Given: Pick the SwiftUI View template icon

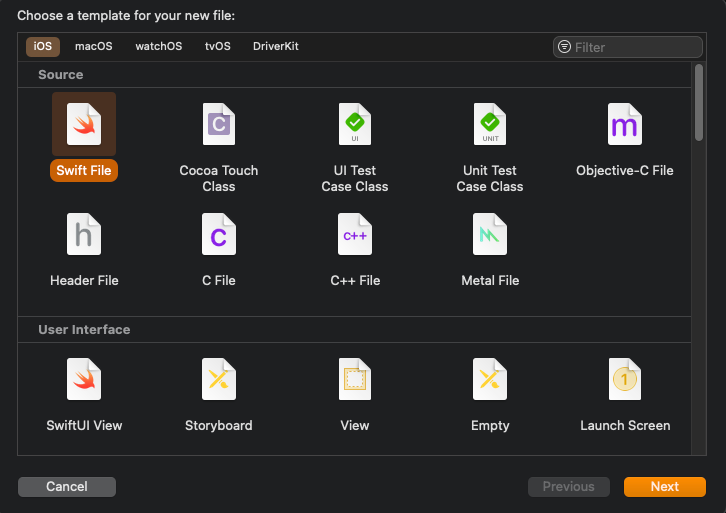Looking at the screenshot, I should coord(84,379).
